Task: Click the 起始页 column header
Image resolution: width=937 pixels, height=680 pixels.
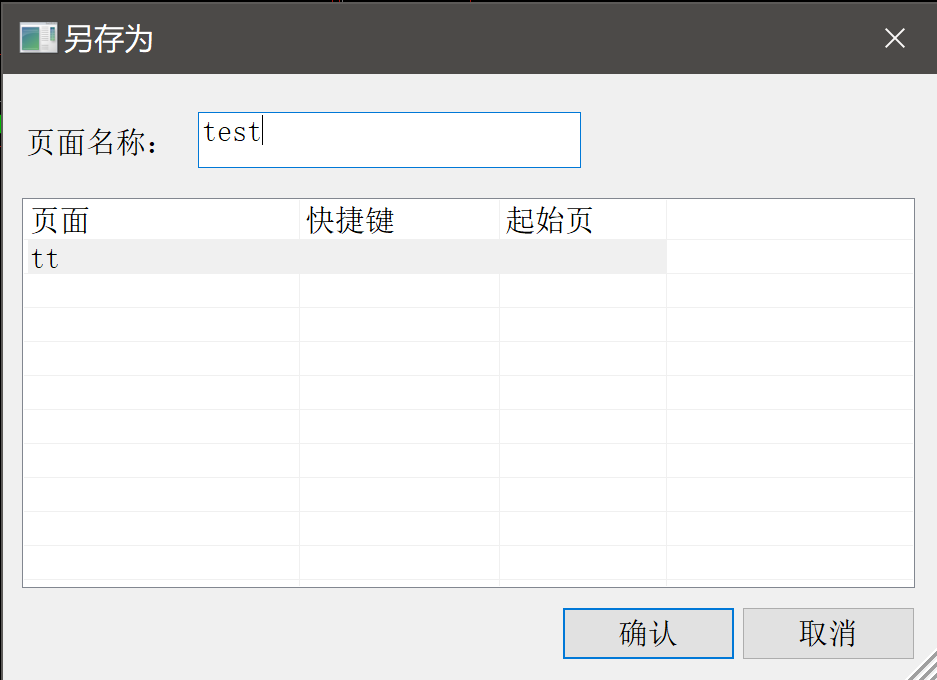Action: (x=582, y=221)
